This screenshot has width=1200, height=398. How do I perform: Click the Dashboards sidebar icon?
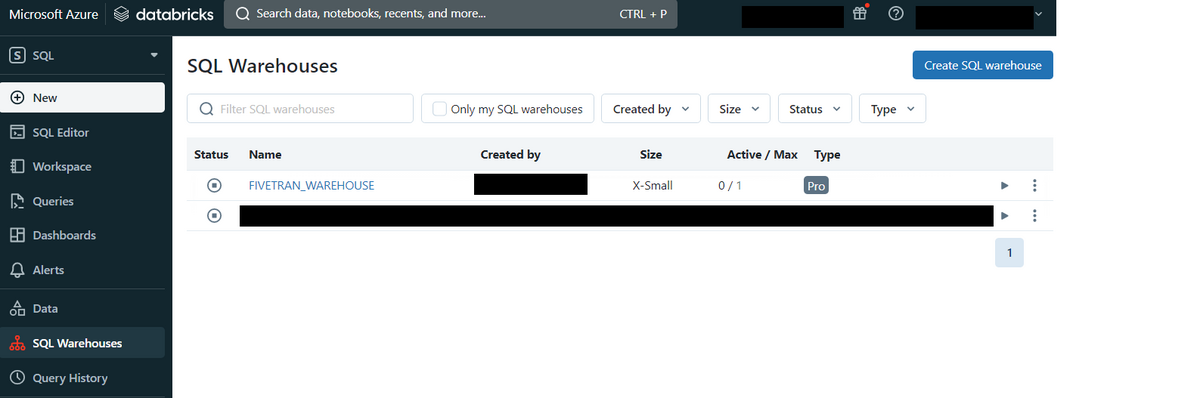click(17, 235)
